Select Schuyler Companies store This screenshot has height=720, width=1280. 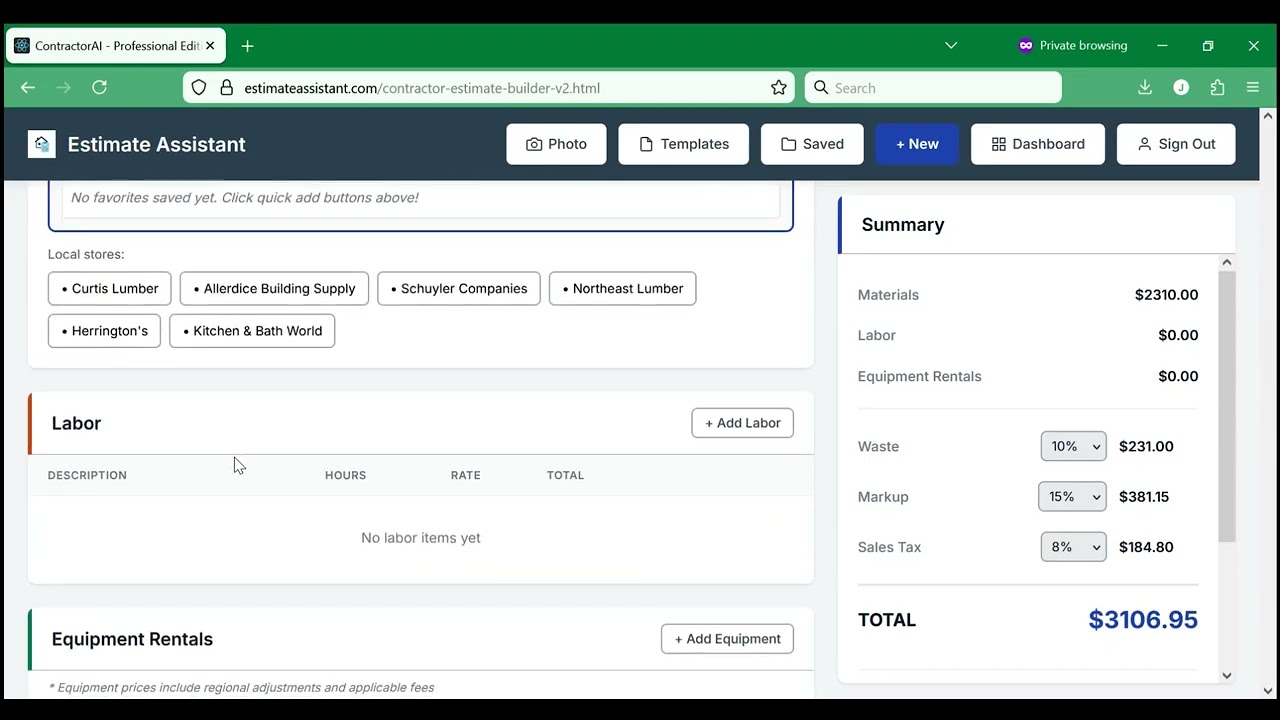[459, 288]
